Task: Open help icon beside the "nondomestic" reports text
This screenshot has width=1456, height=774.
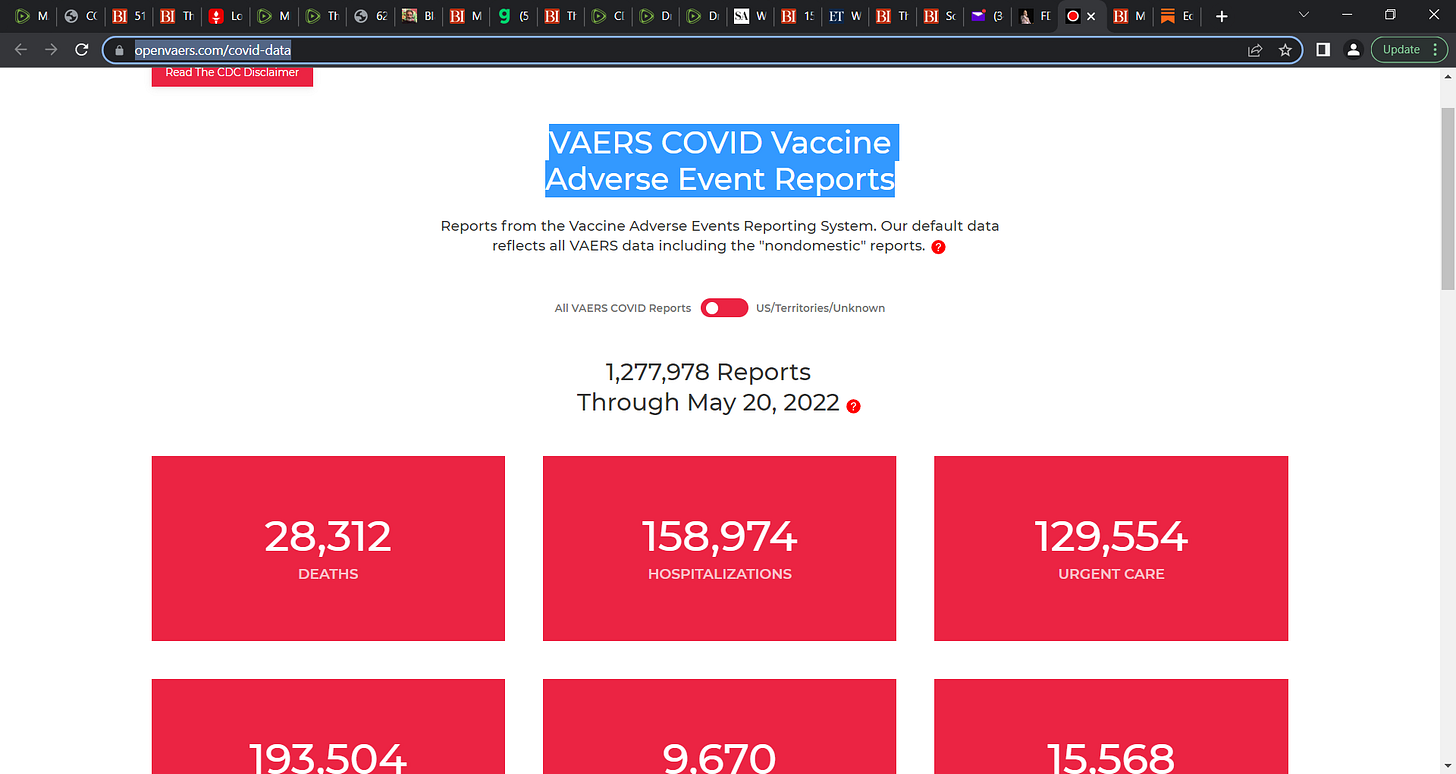Action: point(938,247)
